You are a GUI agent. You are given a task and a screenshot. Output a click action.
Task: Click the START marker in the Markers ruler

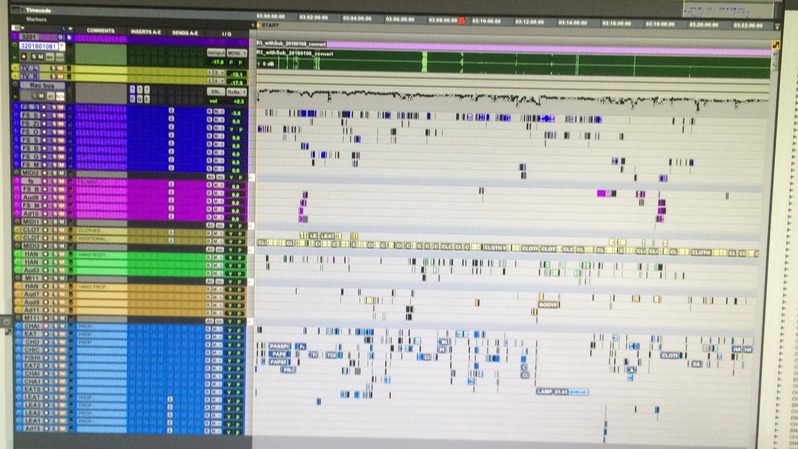(268, 25)
